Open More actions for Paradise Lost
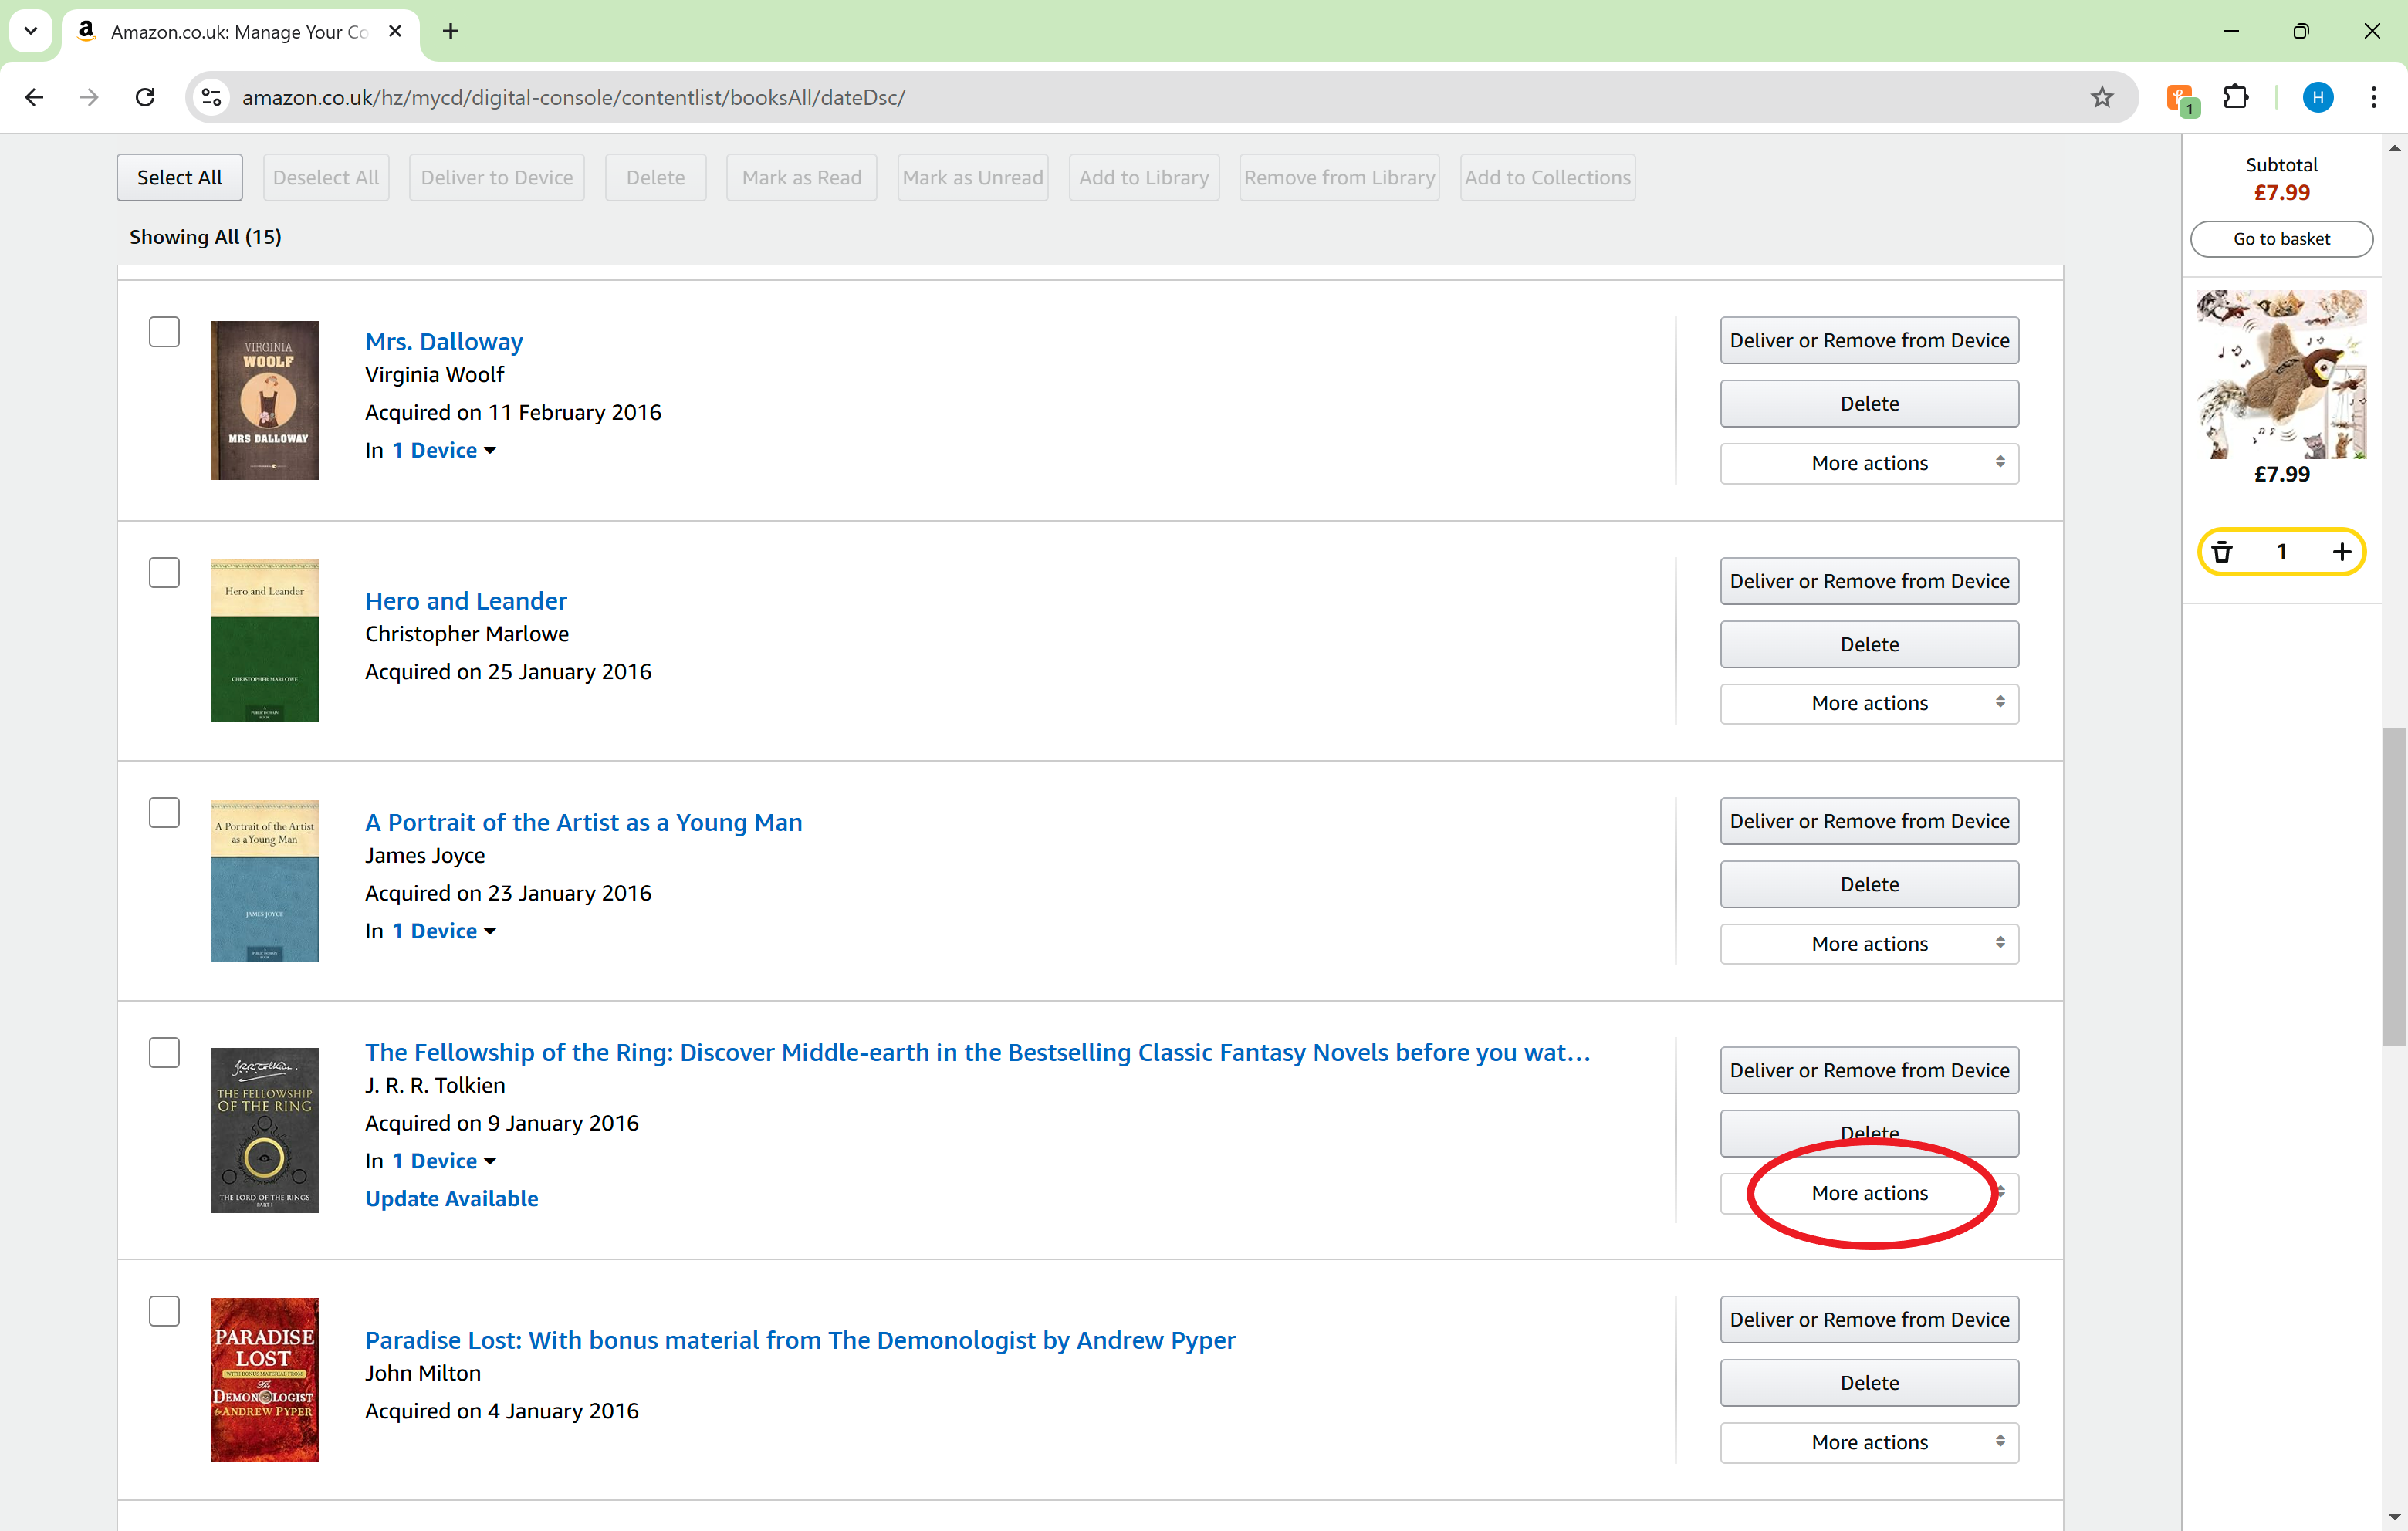Viewport: 2408px width, 1531px height. pyautogui.click(x=1869, y=1442)
